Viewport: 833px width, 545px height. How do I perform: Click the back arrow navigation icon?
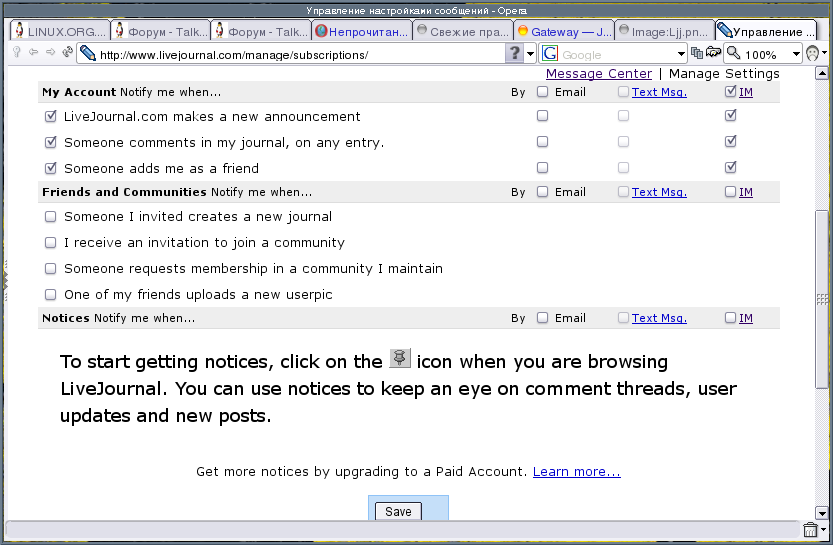click(x=33, y=53)
